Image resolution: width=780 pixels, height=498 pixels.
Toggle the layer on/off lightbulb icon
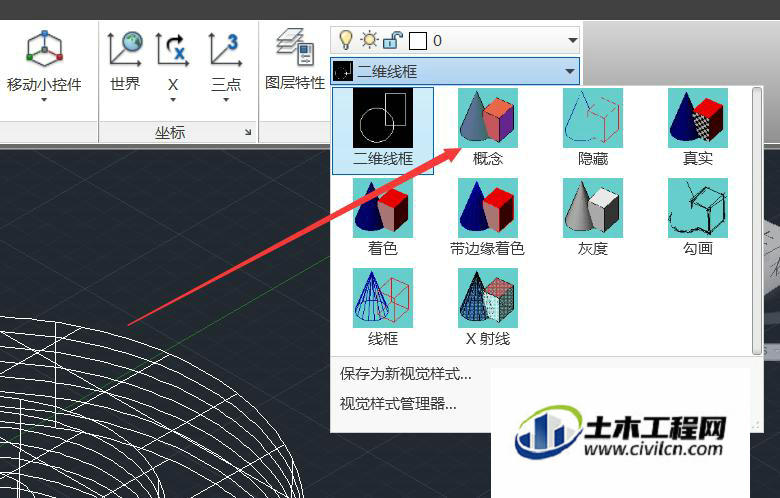pyautogui.click(x=345, y=40)
